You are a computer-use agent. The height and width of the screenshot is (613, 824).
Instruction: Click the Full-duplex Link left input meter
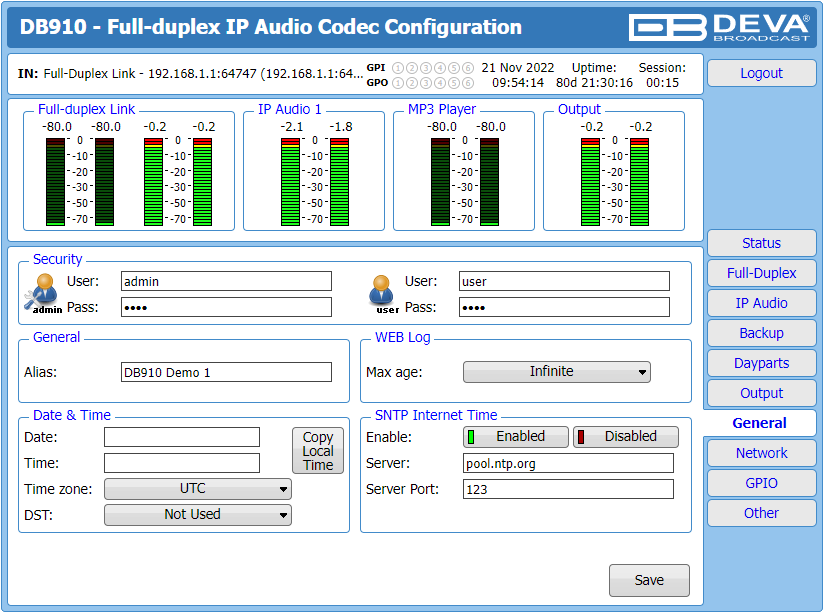tap(55, 182)
